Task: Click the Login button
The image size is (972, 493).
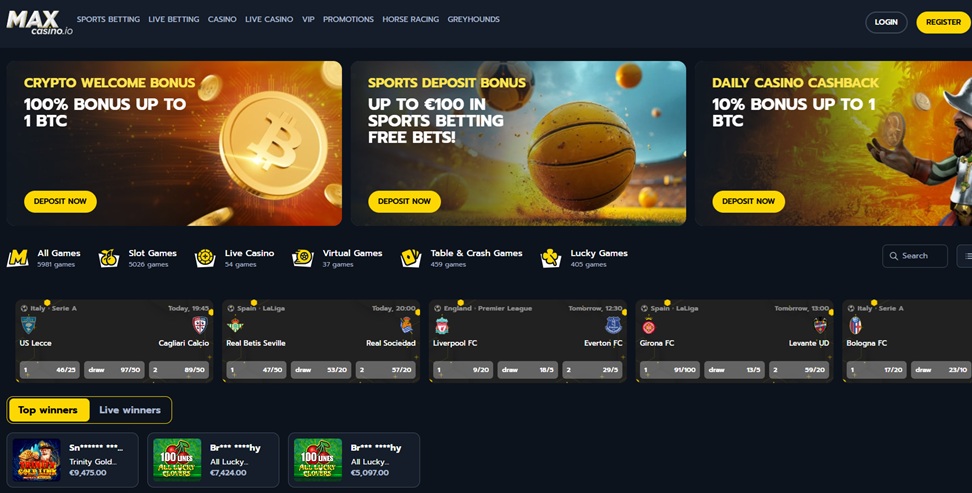Action: pos(886,22)
